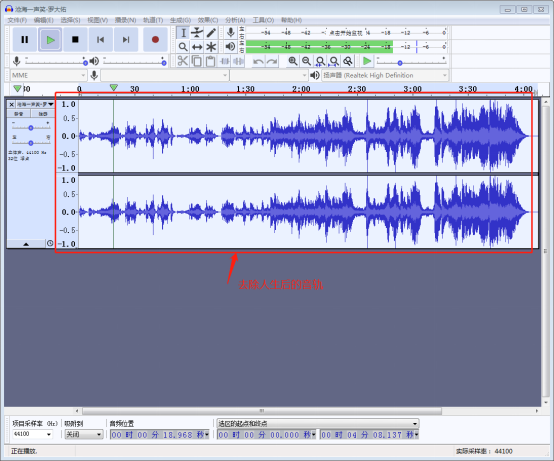Toggle the track Solo button
The width and height of the screenshot is (554, 461).
pyautogui.click(x=42, y=114)
